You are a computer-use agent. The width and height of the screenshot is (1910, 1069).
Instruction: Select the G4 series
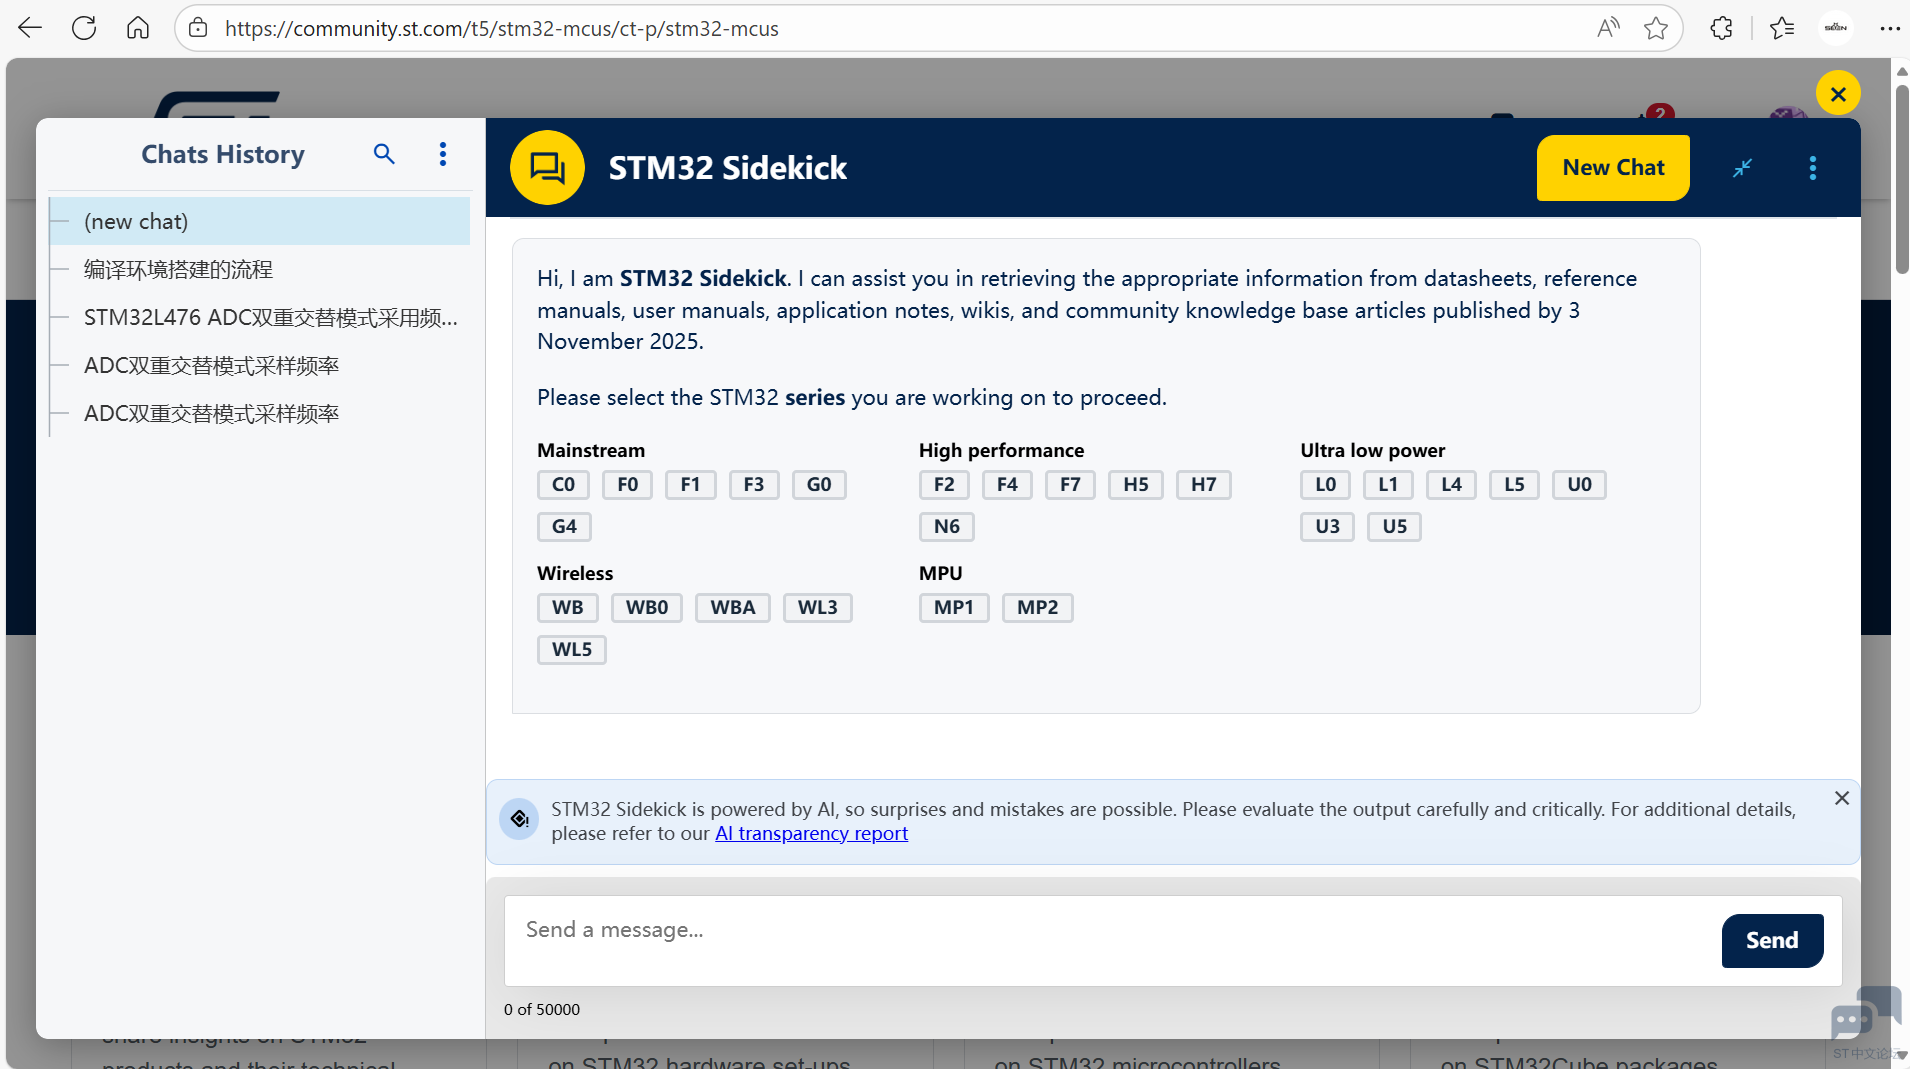point(564,527)
